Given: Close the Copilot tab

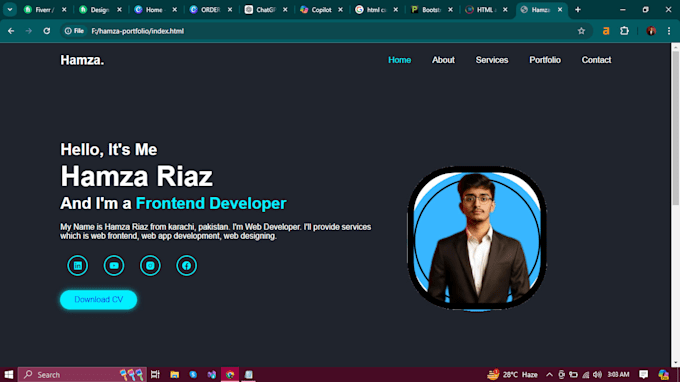Looking at the screenshot, I should pyautogui.click(x=340, y=10).
